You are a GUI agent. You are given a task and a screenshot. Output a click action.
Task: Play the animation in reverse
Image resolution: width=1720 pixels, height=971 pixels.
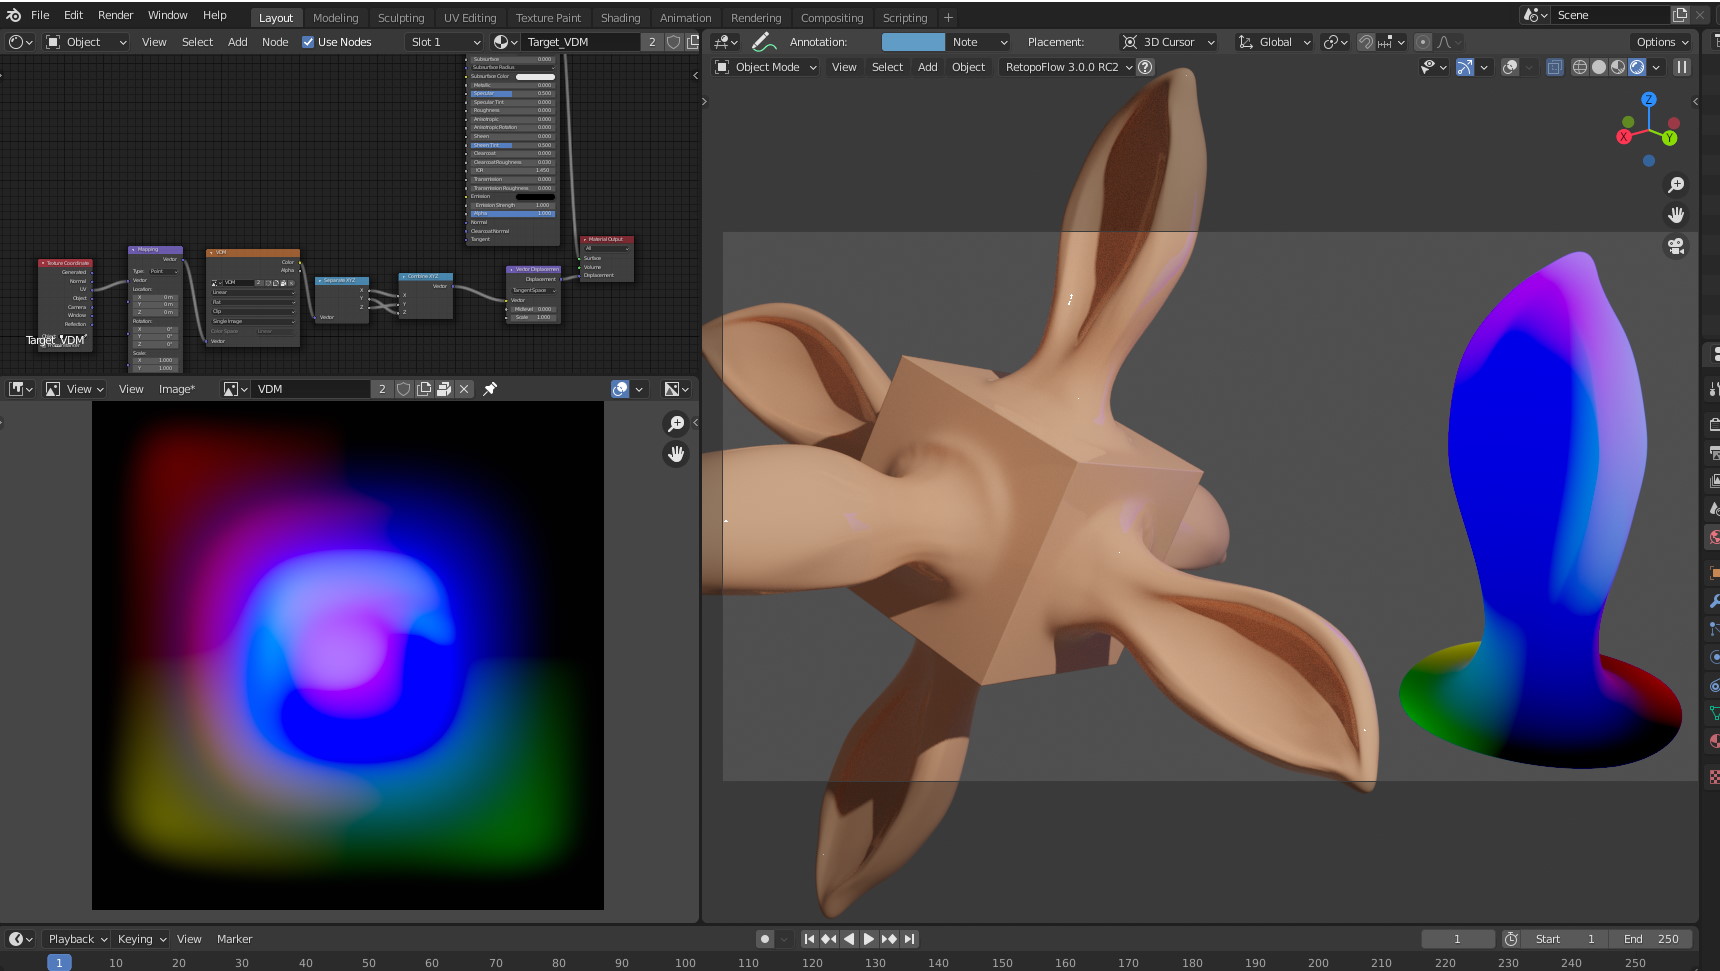[849, 939]
